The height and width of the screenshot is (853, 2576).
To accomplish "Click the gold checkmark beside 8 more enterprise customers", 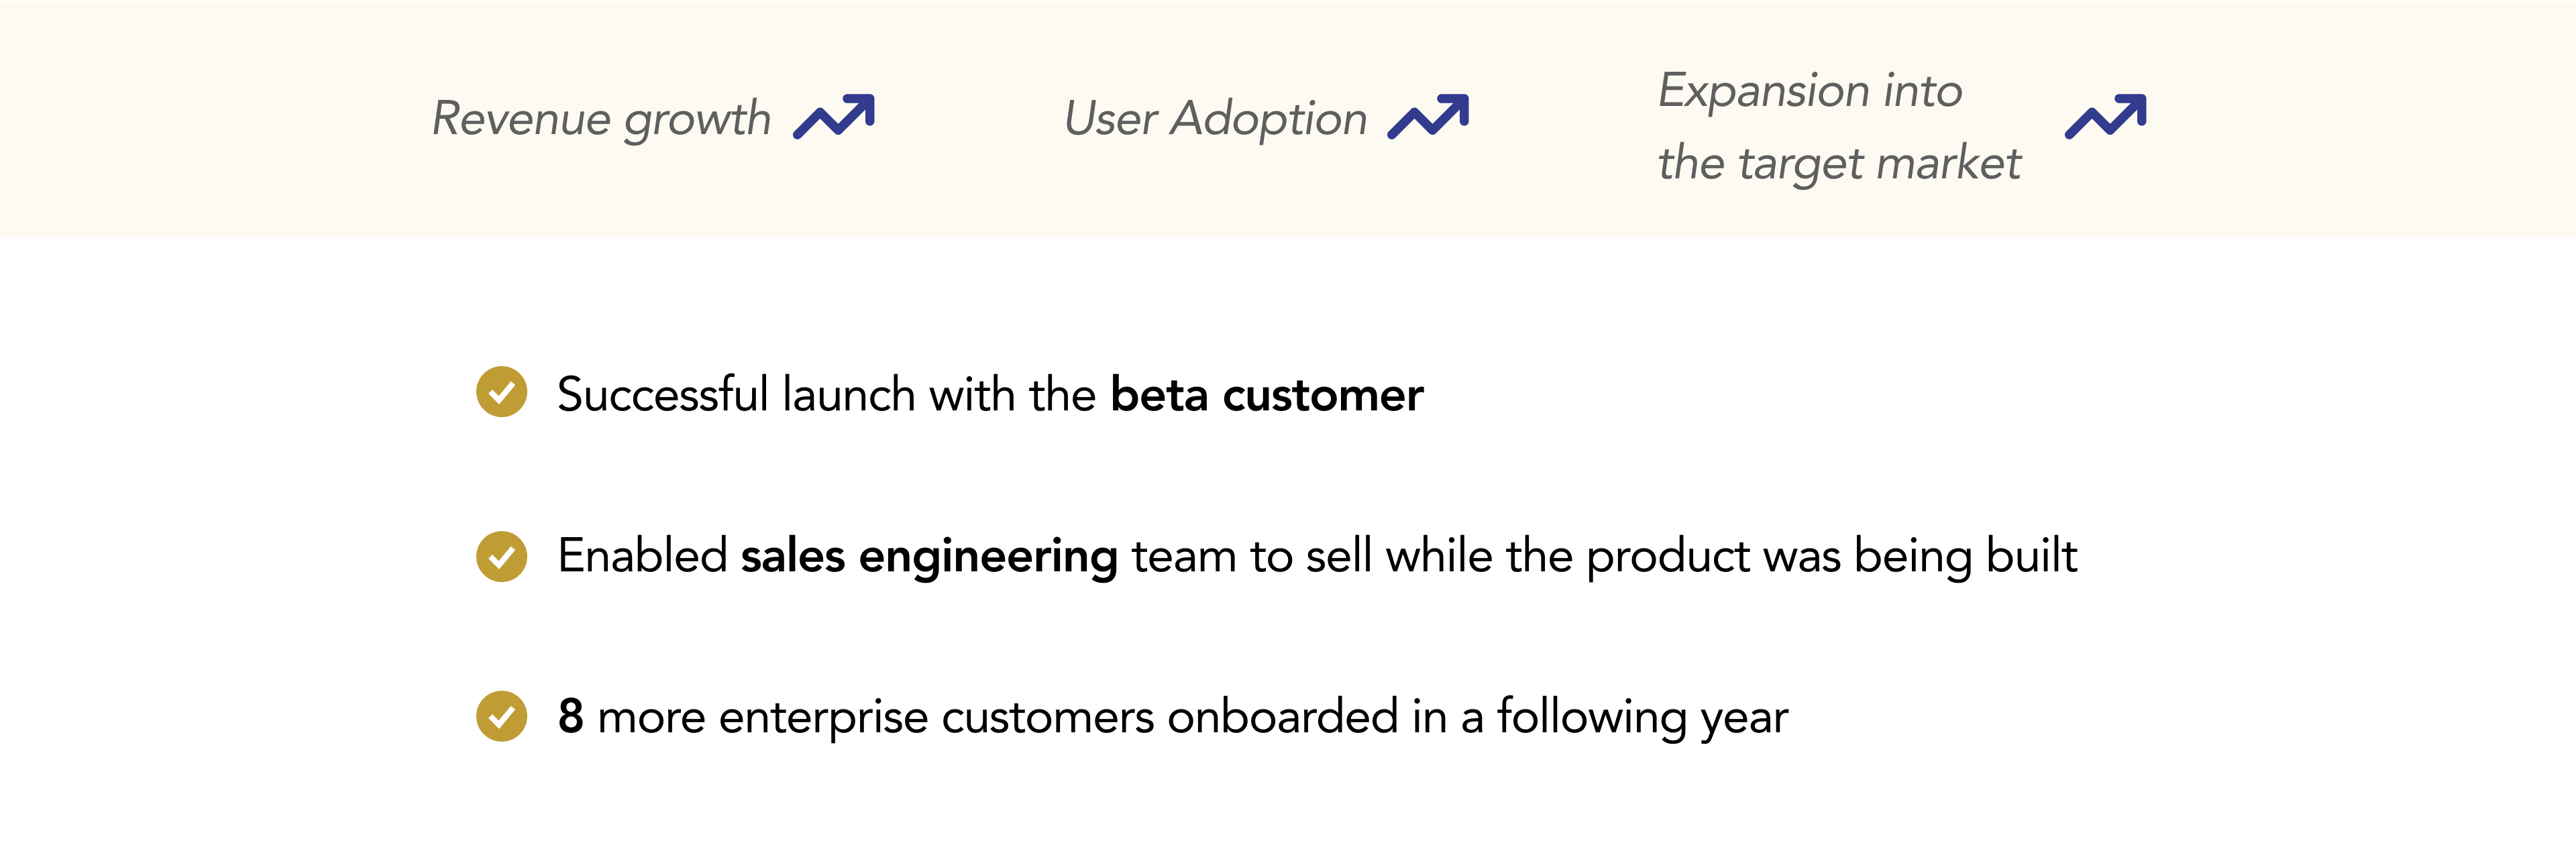I will 501,717.
